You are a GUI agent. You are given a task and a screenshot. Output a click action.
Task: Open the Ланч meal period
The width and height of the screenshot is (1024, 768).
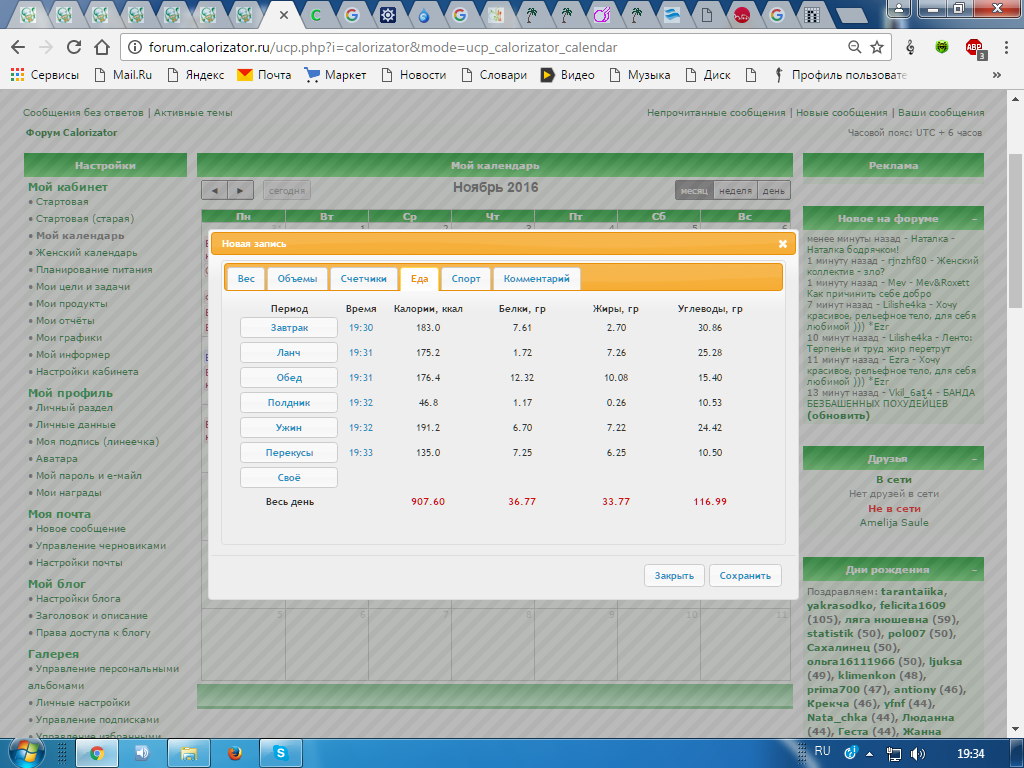click(x=289, y=353)
